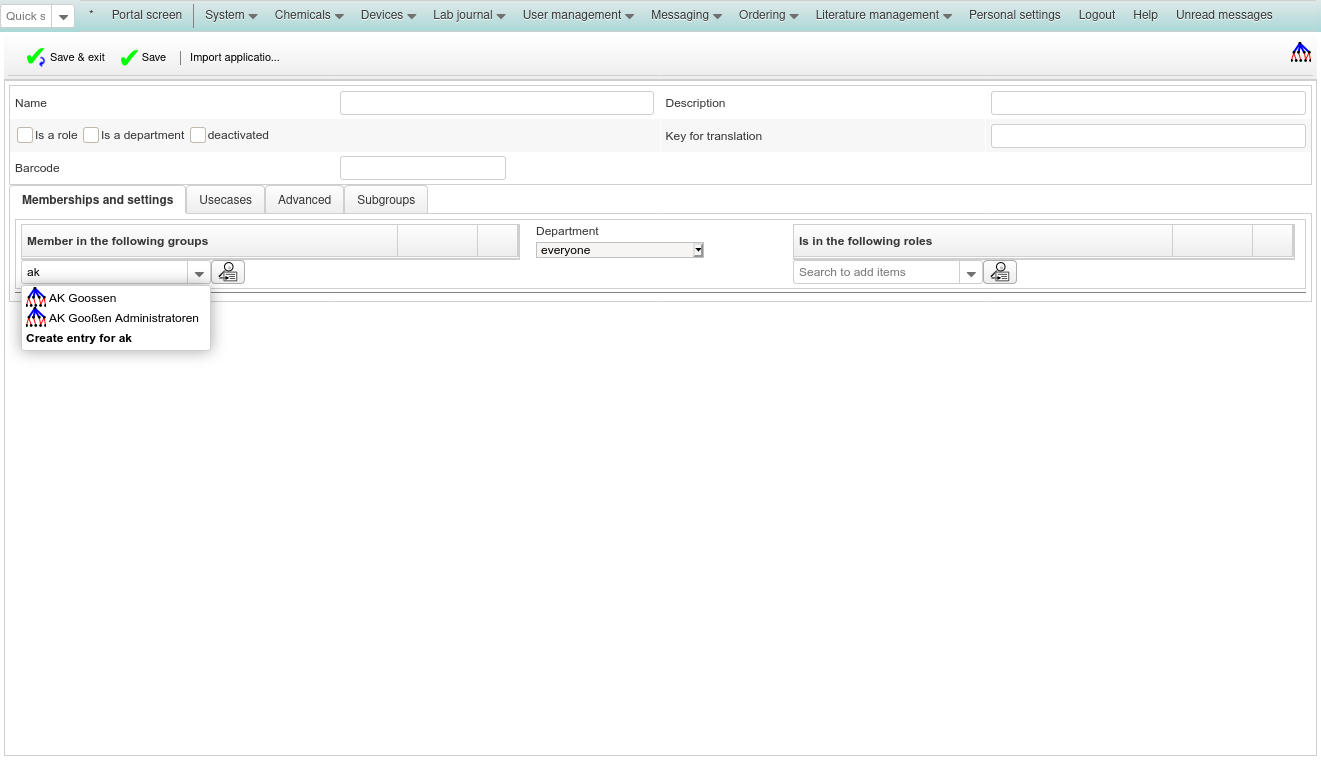Click the green checkmark Save icon
Viewport: 1321px width, 760px height.
pos(129,58)
